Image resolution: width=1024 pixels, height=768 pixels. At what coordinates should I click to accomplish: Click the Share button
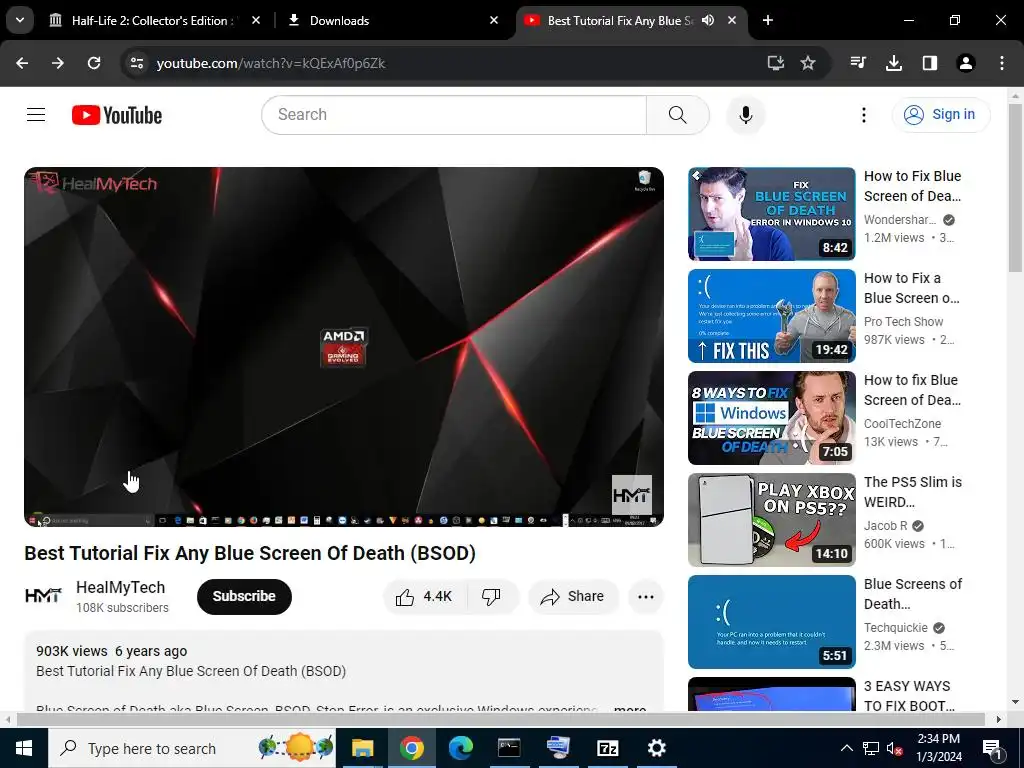point(573,596)
